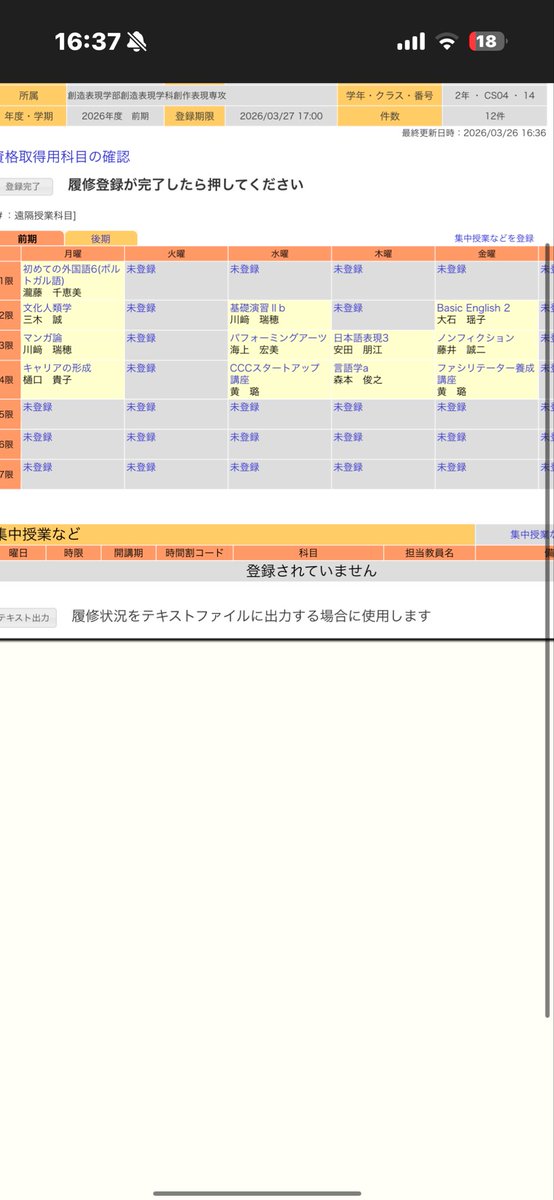
Task: Tap the battery indicator showing 18
Action: pyautogui.click(x=489, y=41)
